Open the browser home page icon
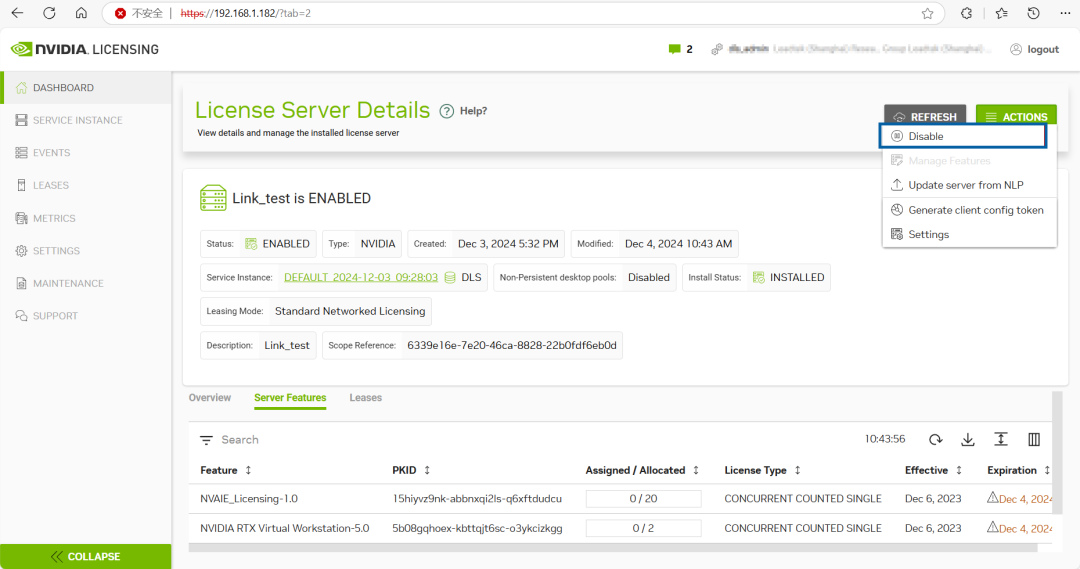Viewport: 1080px width, 569px height. click(81, 13)
